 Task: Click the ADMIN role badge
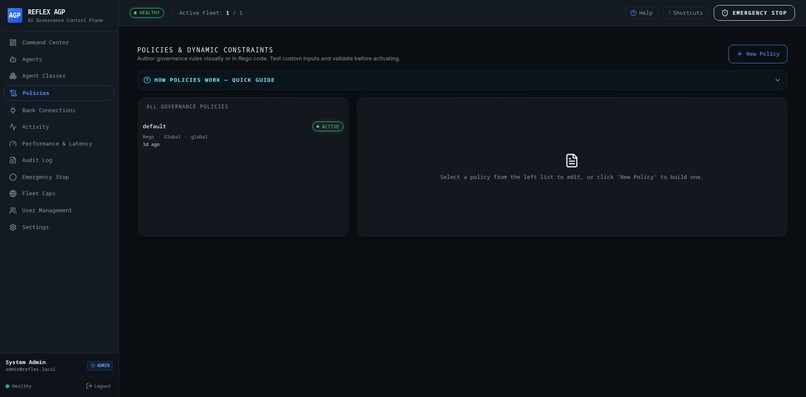100,366
